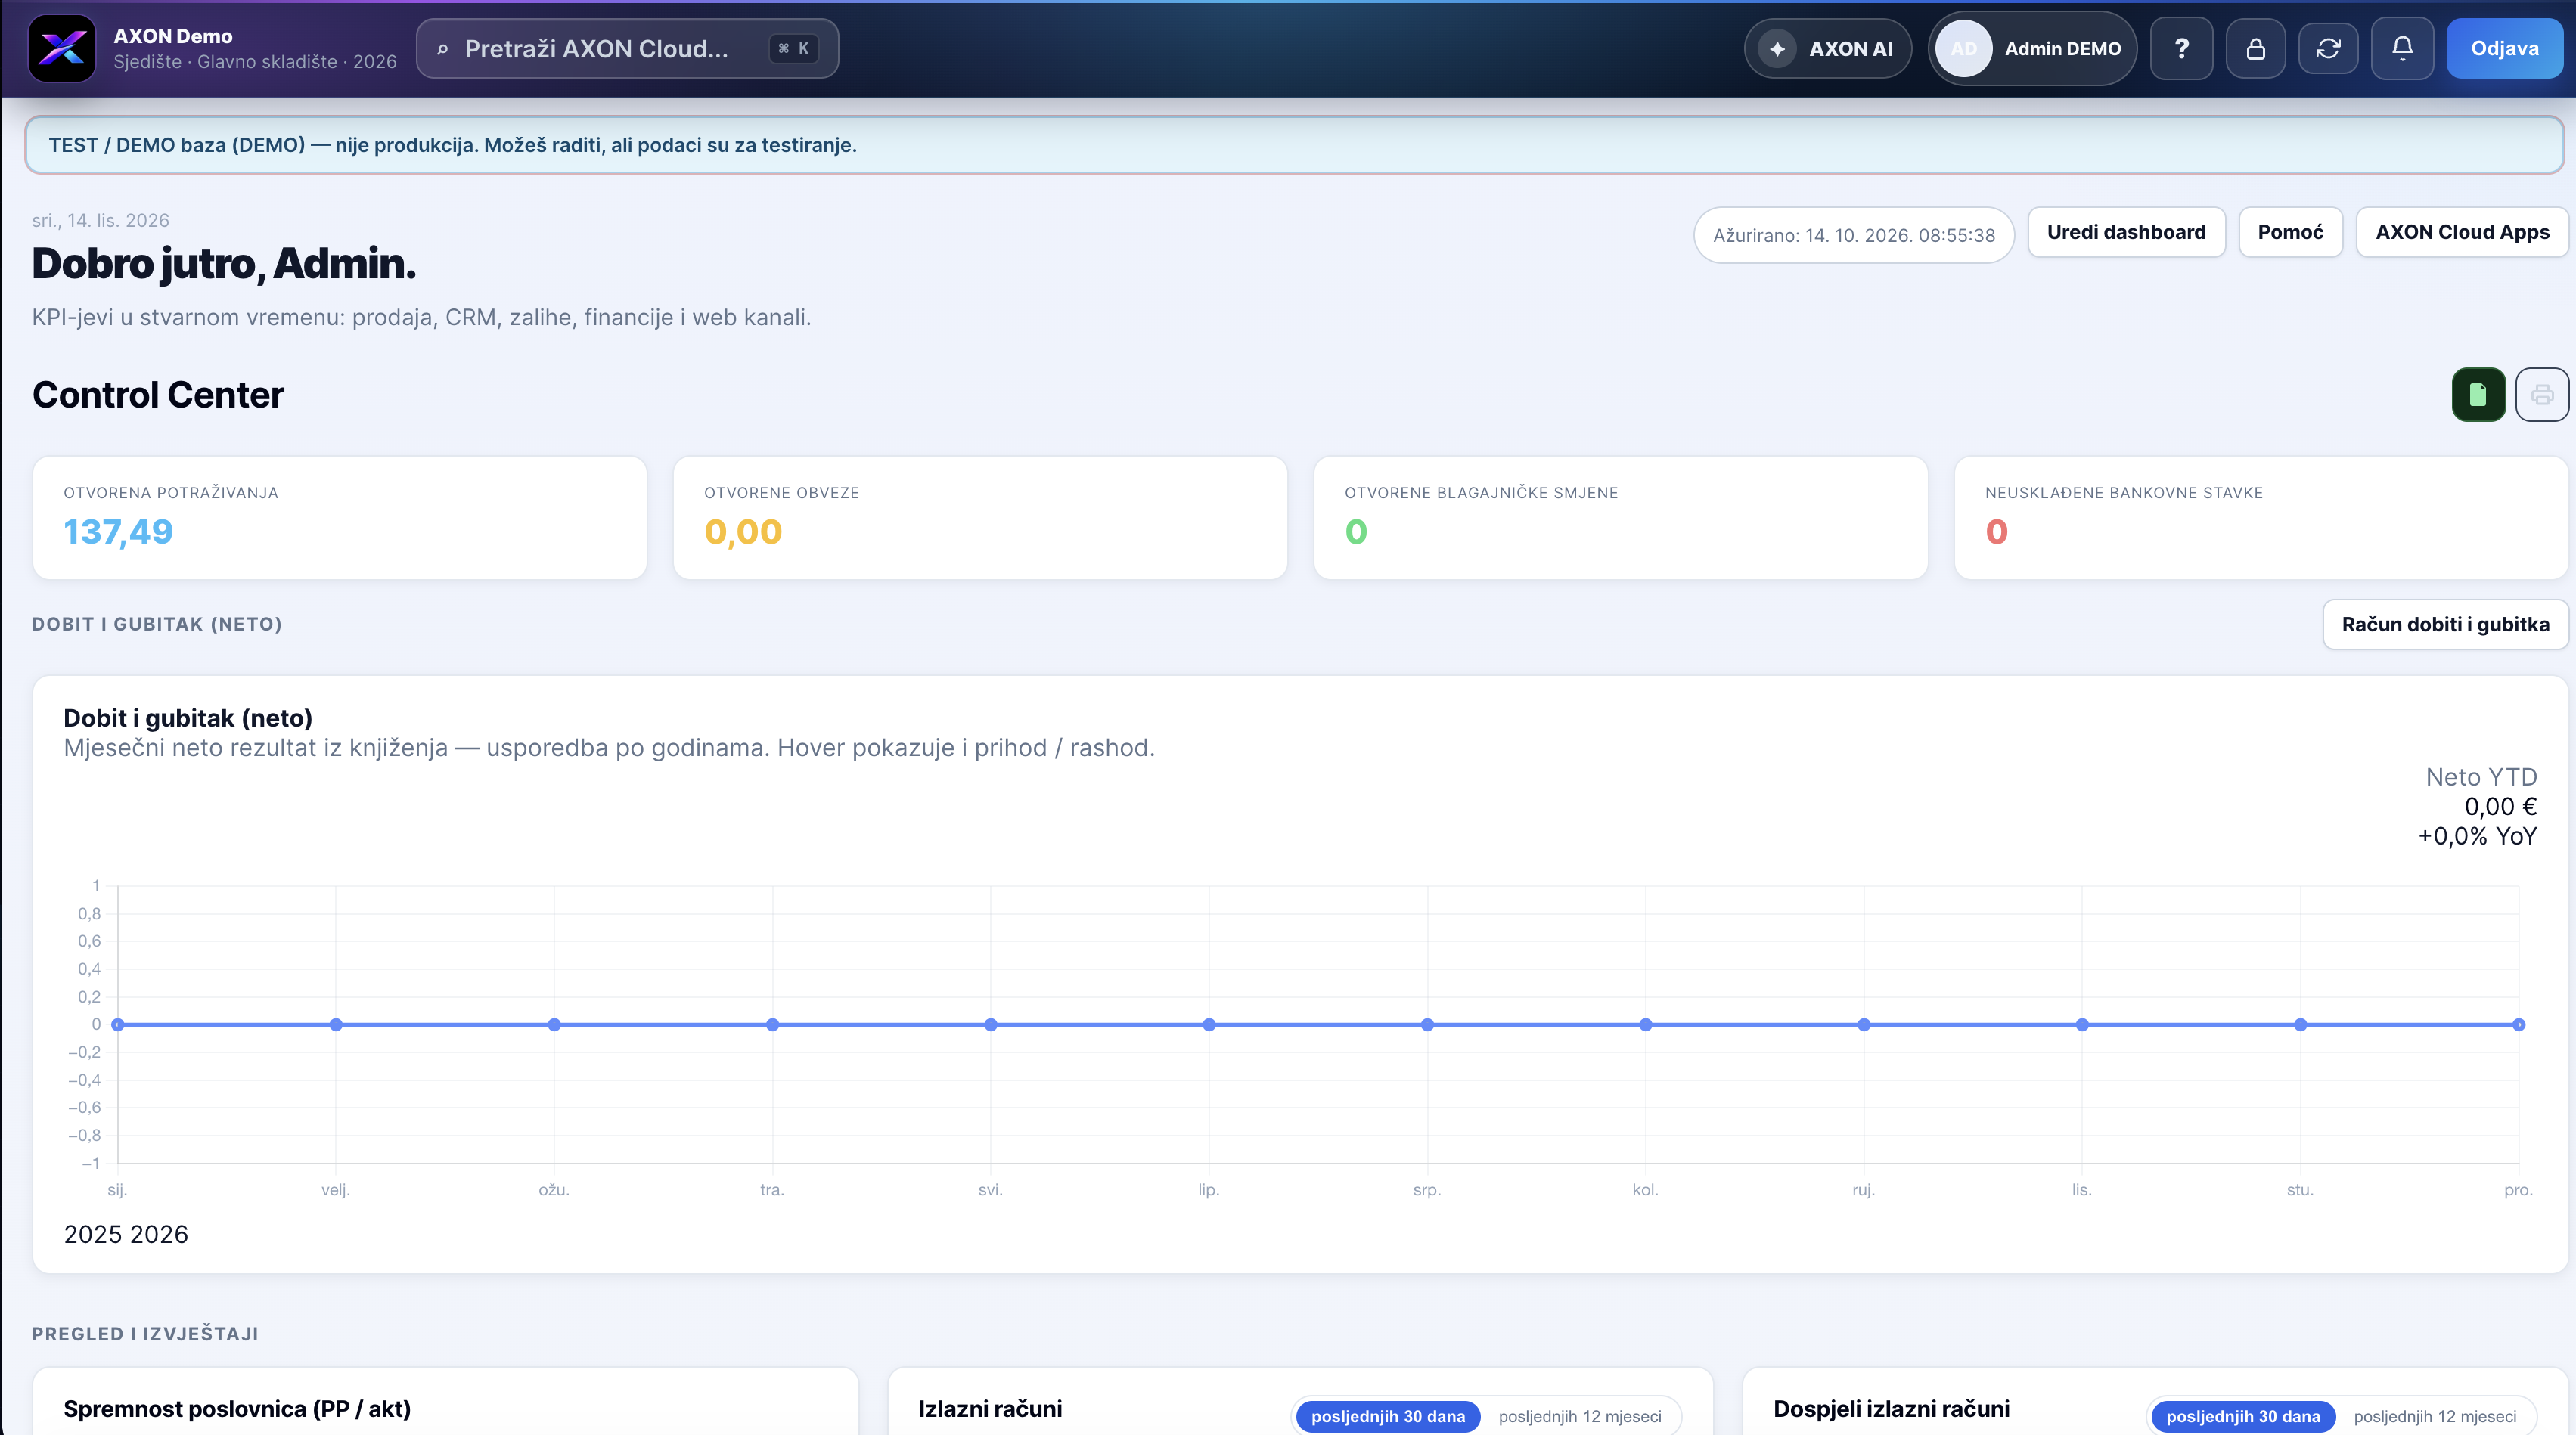Click the green export document icon
This screenshot has width=2576, height=1435.
click(2478, 395)
